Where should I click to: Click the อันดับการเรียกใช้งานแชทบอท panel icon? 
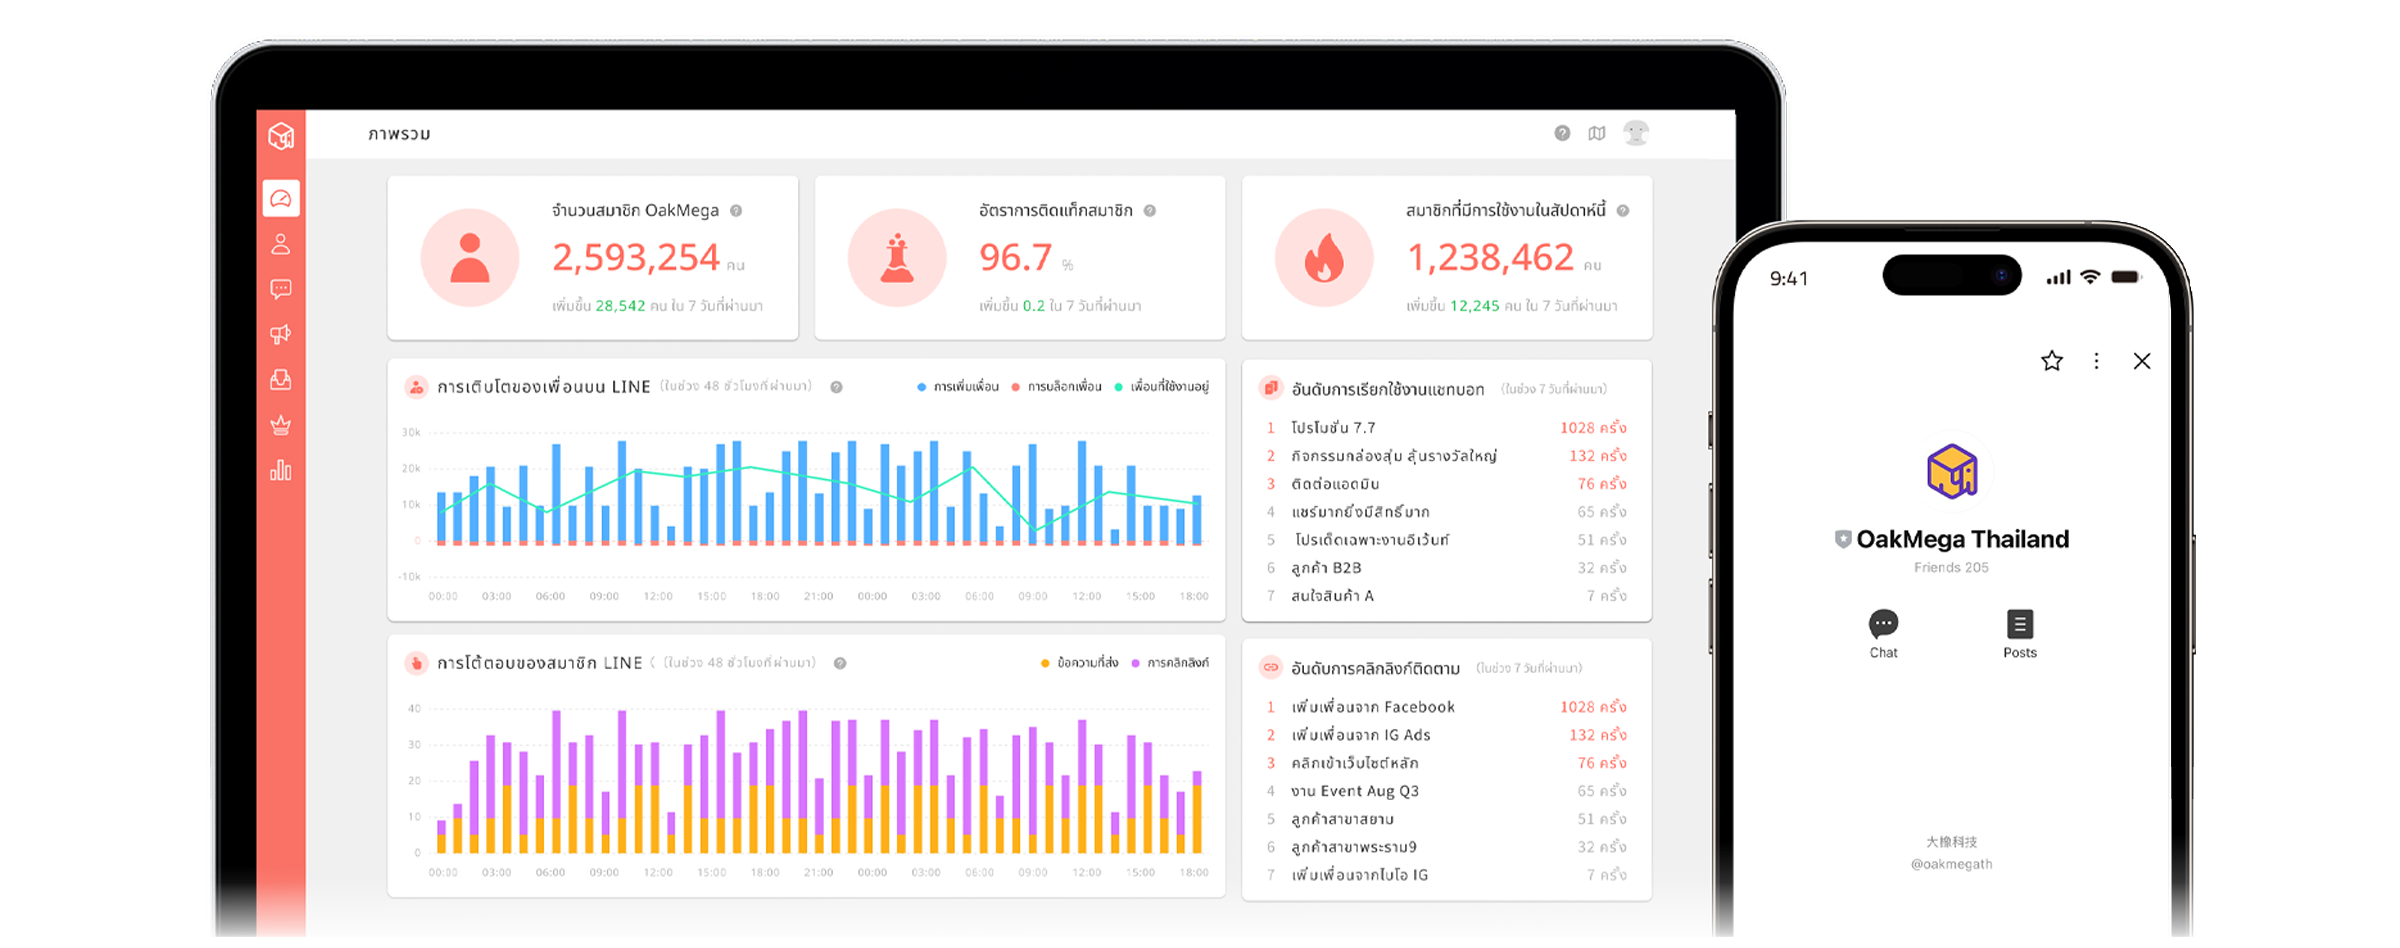click(1271, 388)
